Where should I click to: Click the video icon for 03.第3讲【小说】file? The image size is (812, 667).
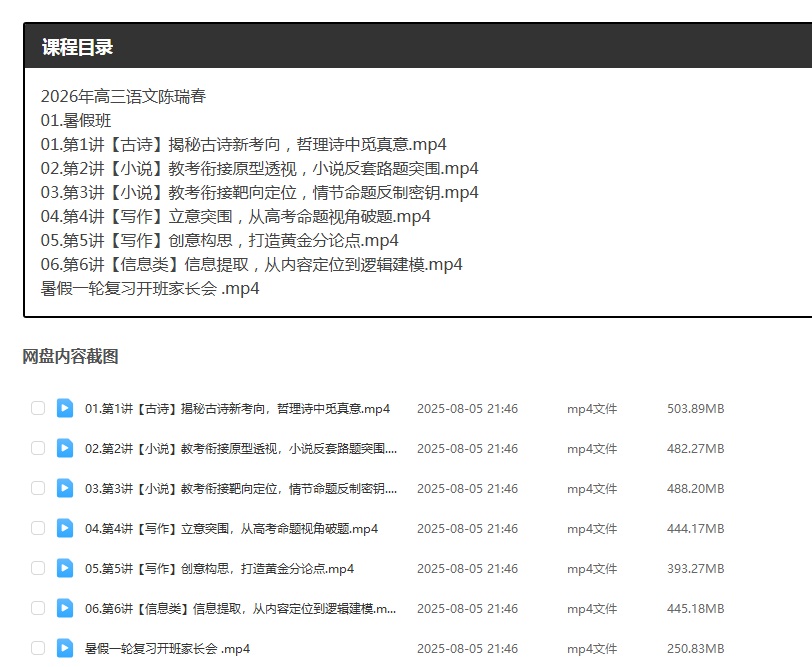[x=65, y=488]
